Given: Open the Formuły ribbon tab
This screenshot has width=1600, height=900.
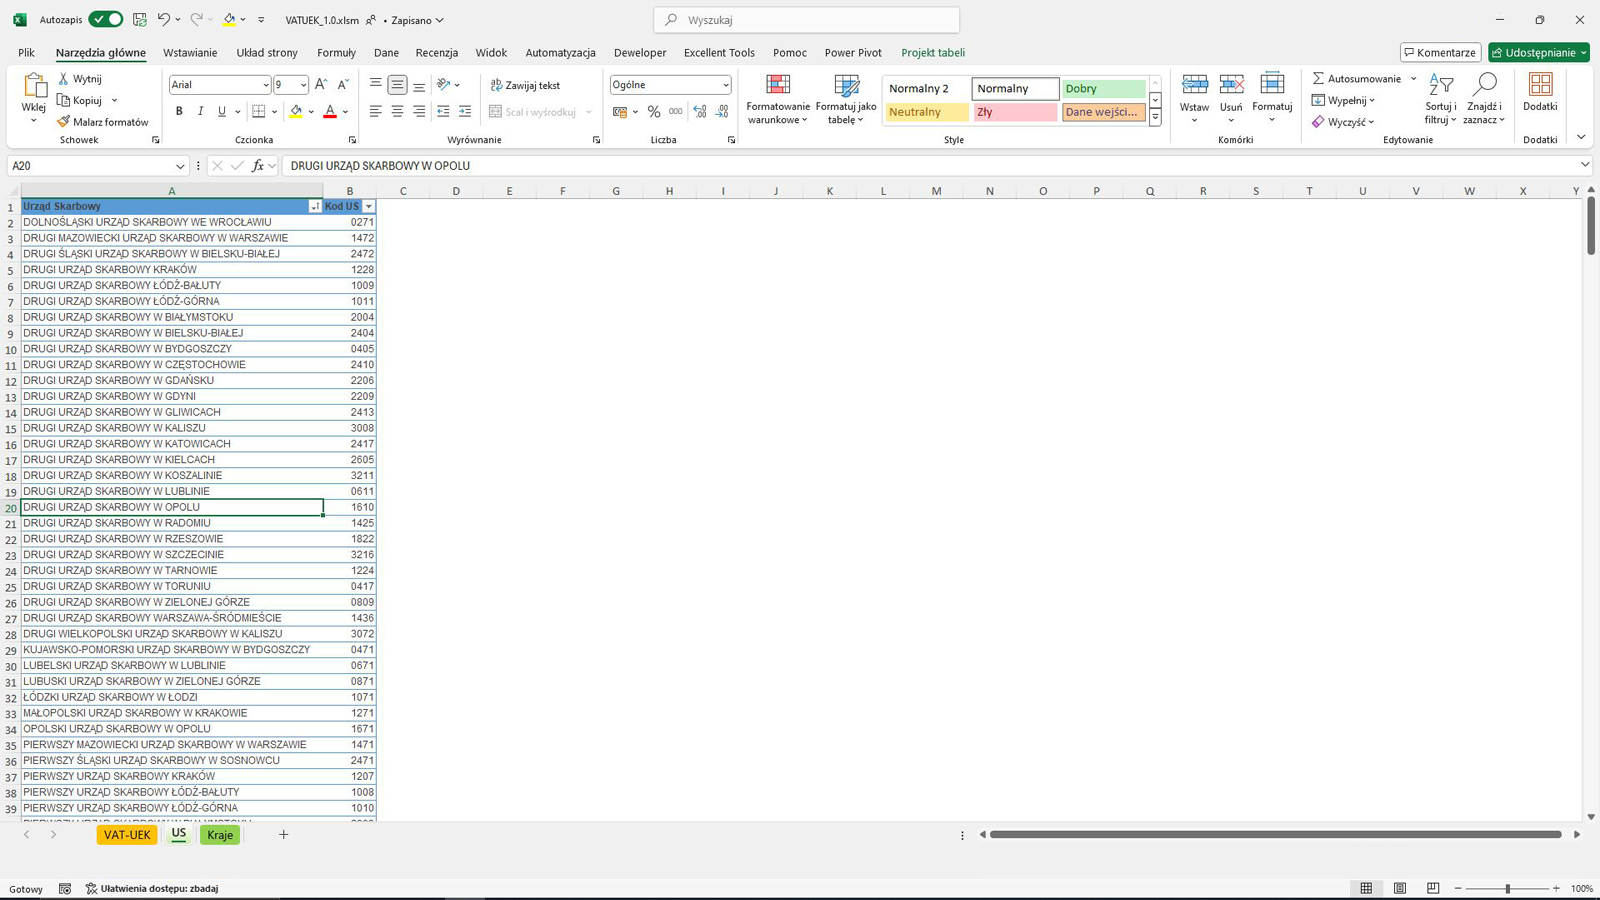Looking at the screenshot, I should (x=336, y=53).
